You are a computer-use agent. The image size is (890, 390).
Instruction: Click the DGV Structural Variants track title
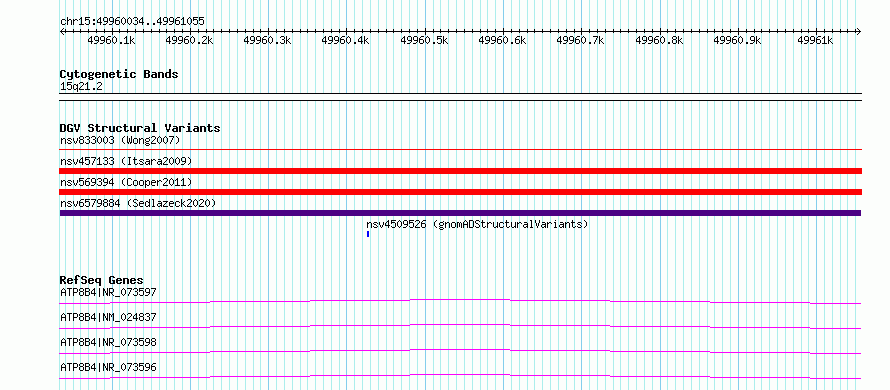coord(140,128)
